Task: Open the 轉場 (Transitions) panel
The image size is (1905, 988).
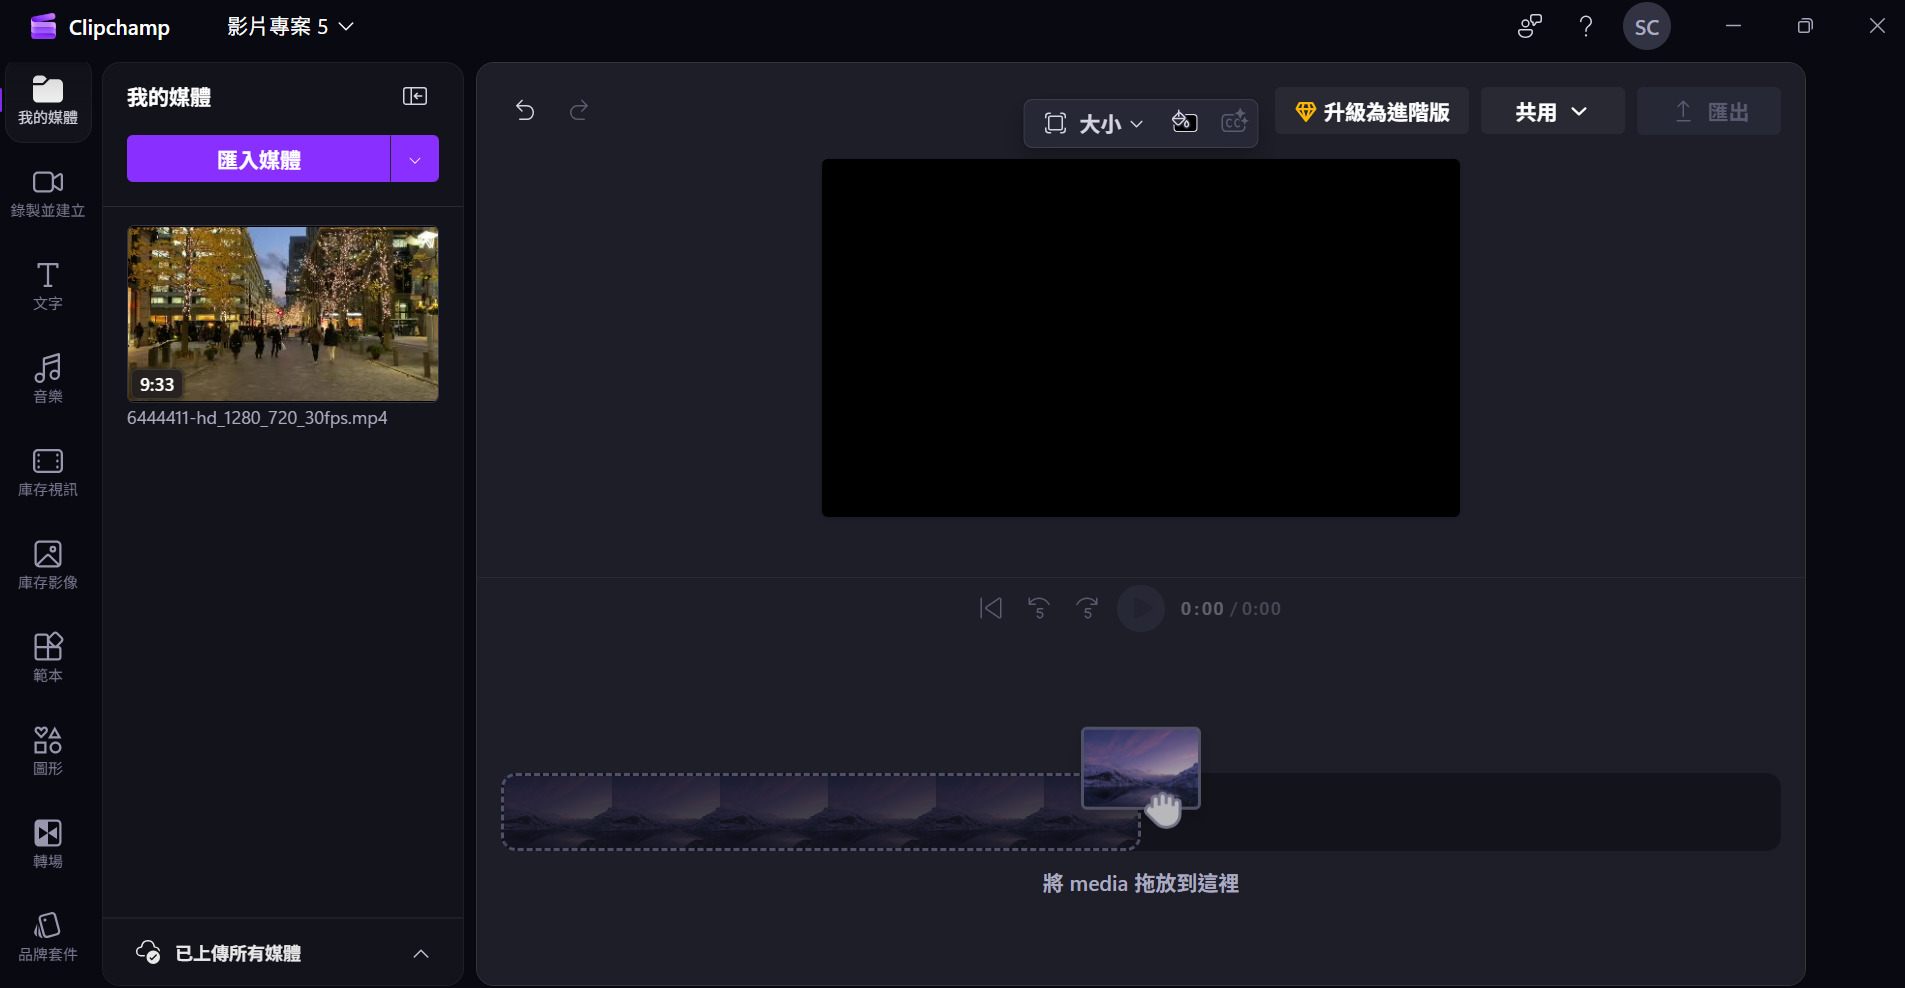Action: 46,843
